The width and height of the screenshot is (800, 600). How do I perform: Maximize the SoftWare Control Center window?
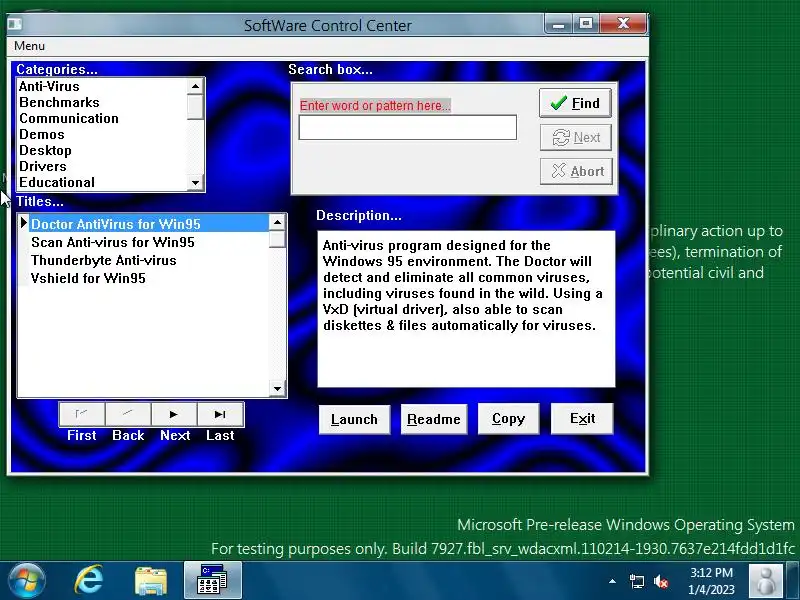click(x=586, y=24)
